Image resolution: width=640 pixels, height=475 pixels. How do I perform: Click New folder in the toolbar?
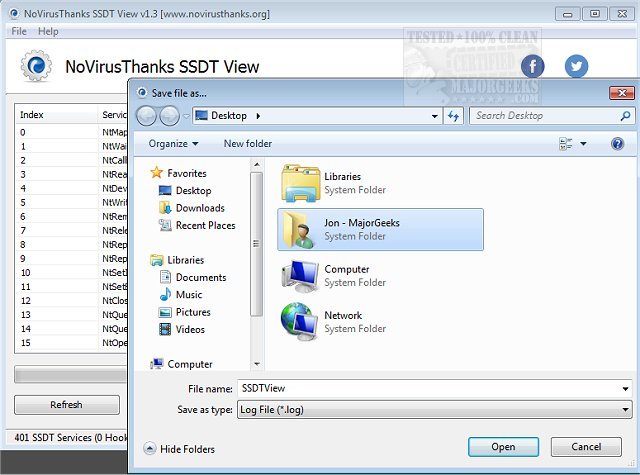pos(248,144)
